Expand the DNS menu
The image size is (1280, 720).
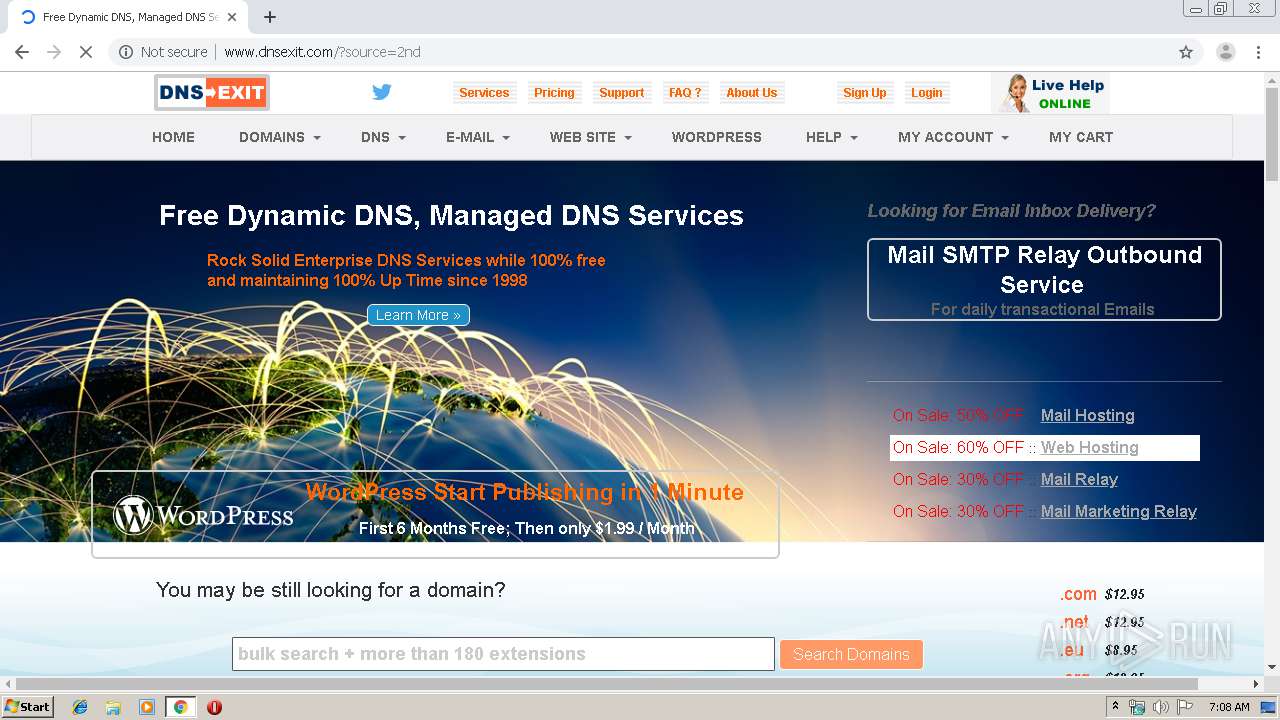[x=383, y=137]
